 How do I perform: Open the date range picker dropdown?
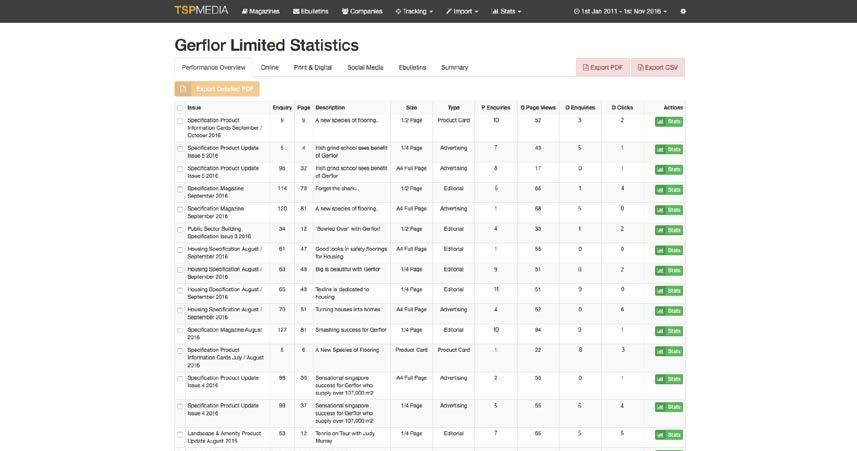620,11
